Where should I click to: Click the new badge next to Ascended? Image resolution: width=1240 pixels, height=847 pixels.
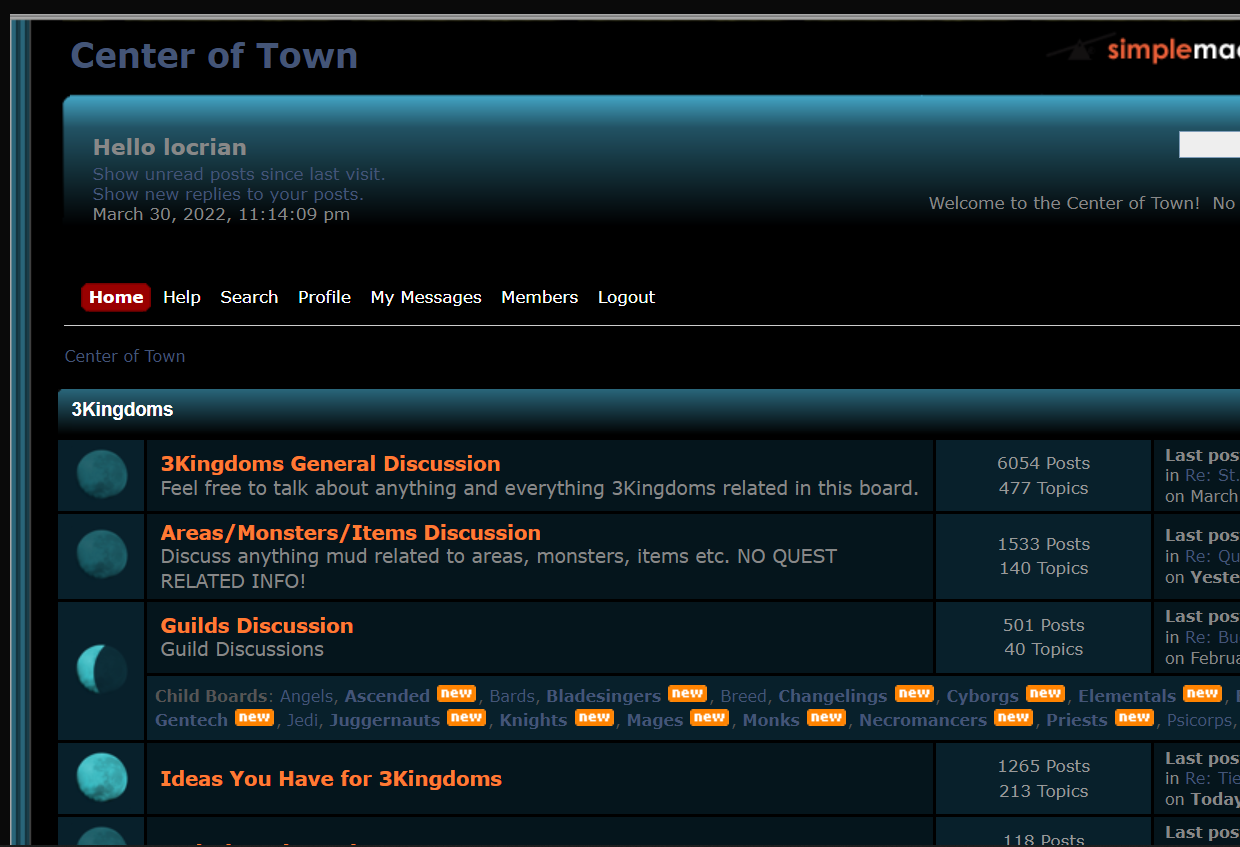(457, 694)
